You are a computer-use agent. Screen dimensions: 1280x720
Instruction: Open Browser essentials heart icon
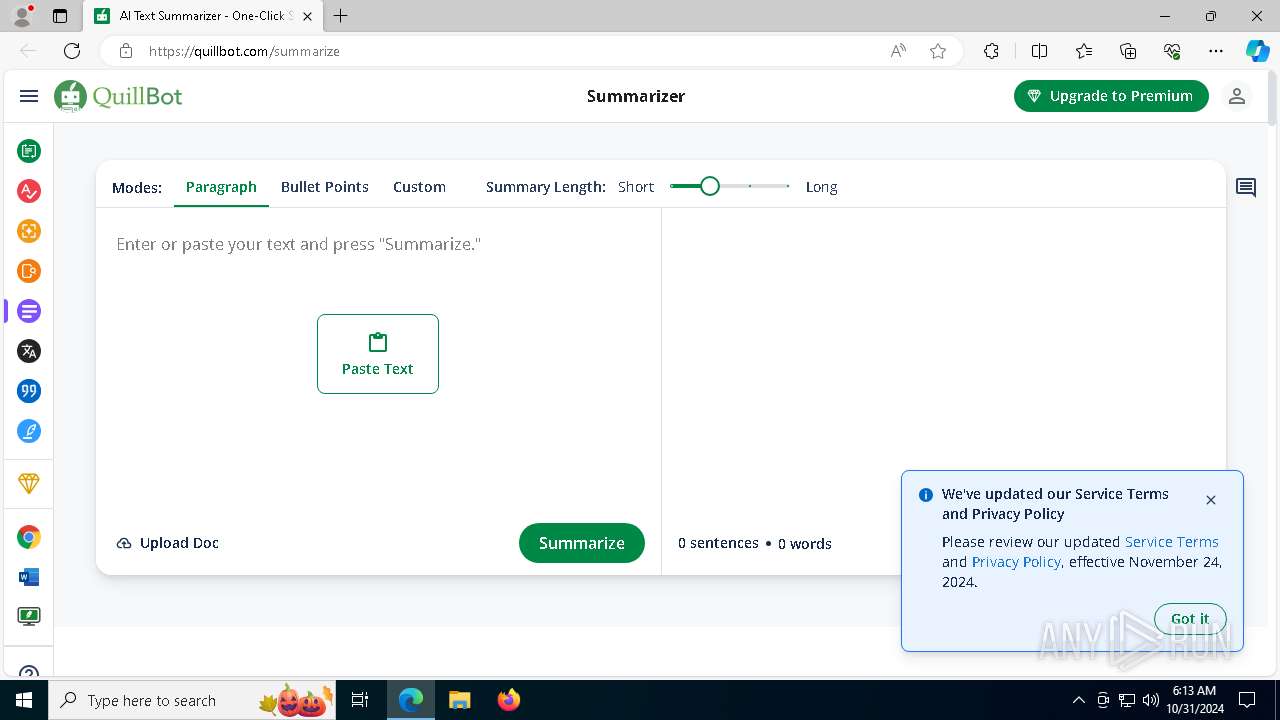pyautogui.click(x=1172, y=51)
